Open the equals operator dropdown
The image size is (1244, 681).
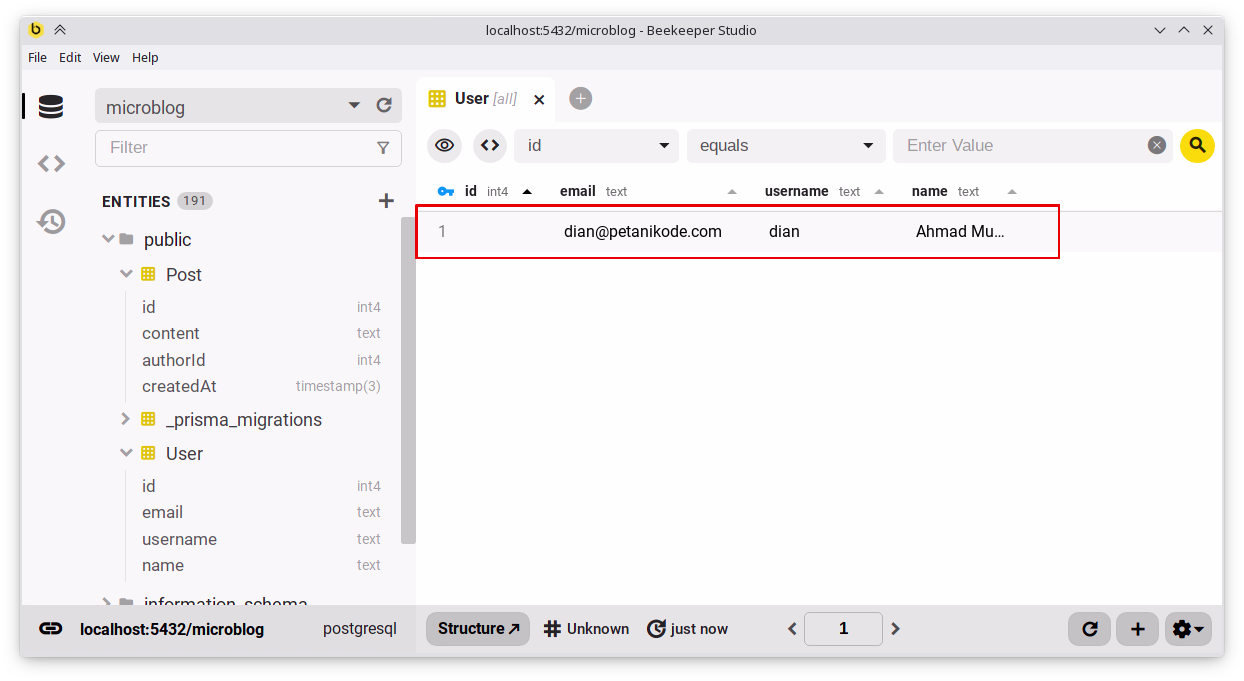(786, 145)
